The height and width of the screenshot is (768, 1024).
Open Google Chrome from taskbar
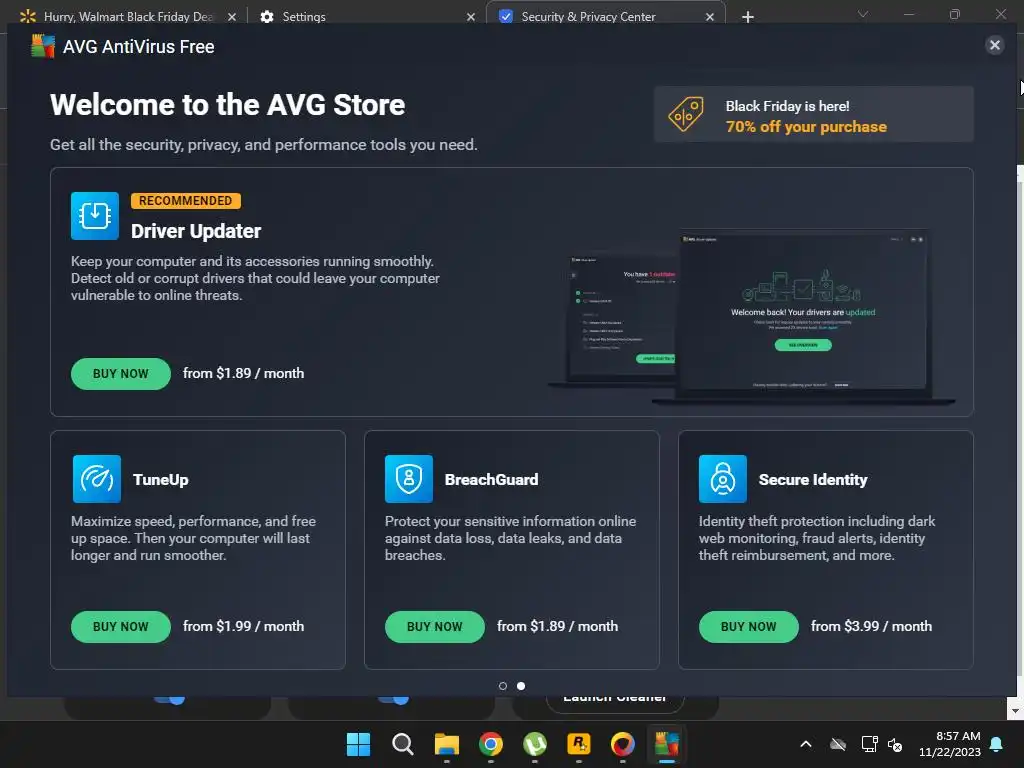[490, 744]
